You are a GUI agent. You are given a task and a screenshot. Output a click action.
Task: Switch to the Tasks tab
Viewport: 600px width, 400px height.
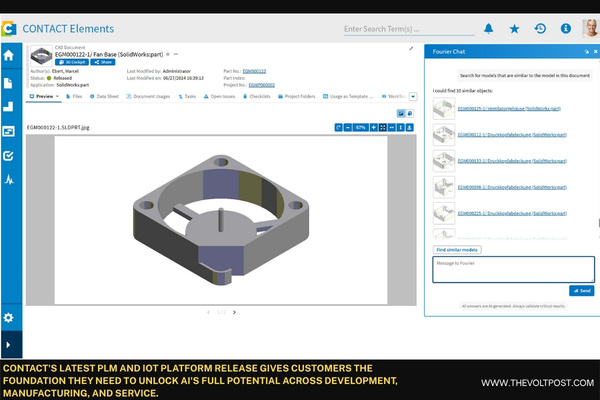[187, 96]
